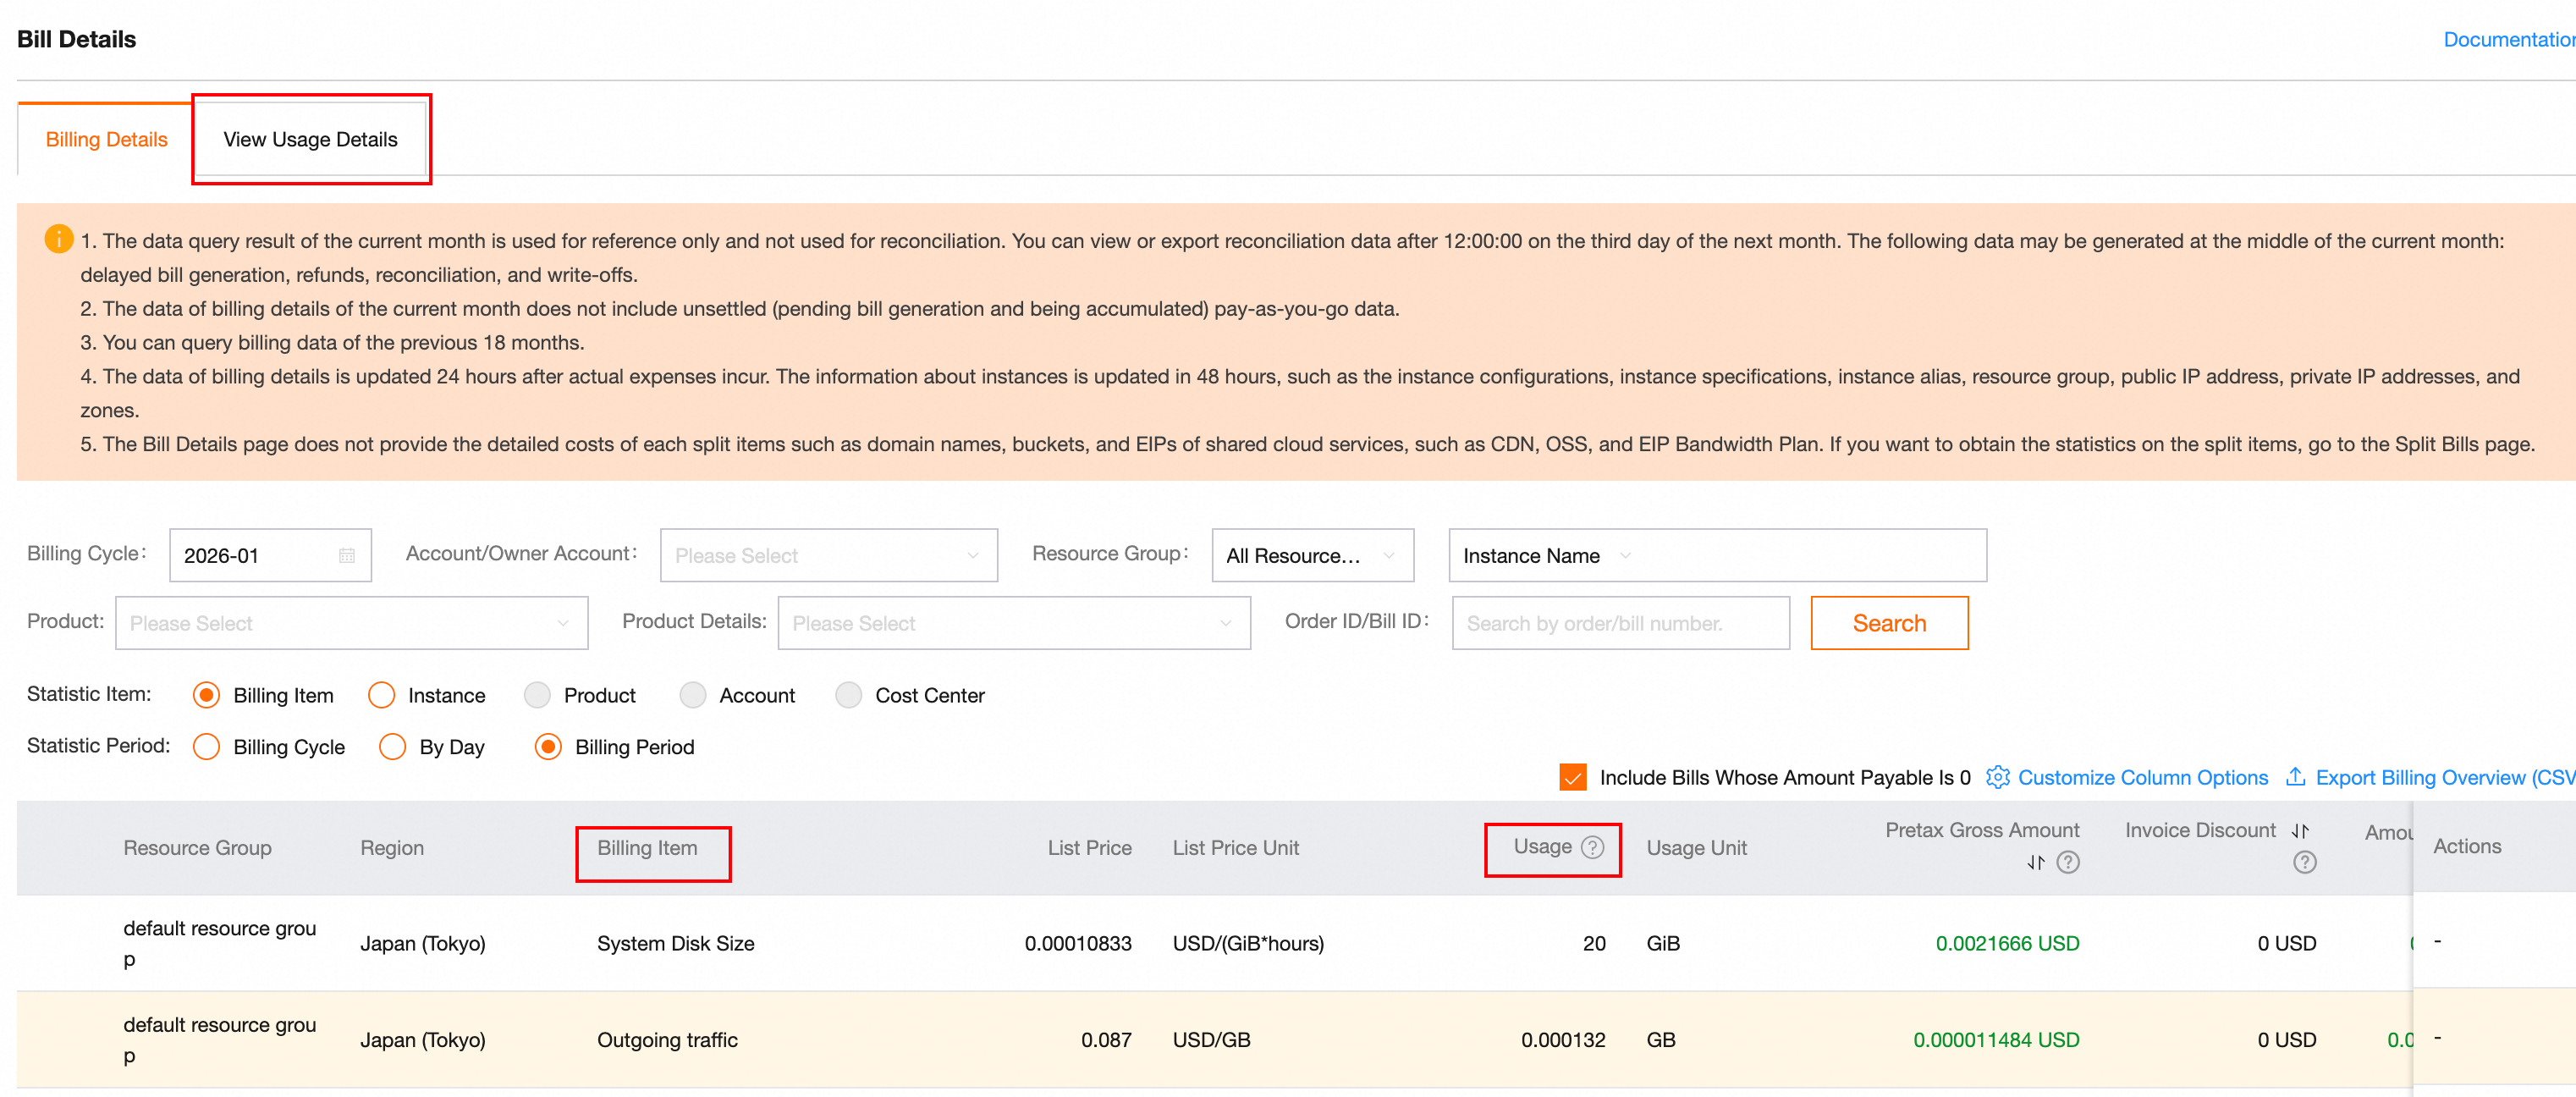Open the Account/Owner Account dropdown
The width and height of the screenshot is (2576, 1097).
click(828, 556)
